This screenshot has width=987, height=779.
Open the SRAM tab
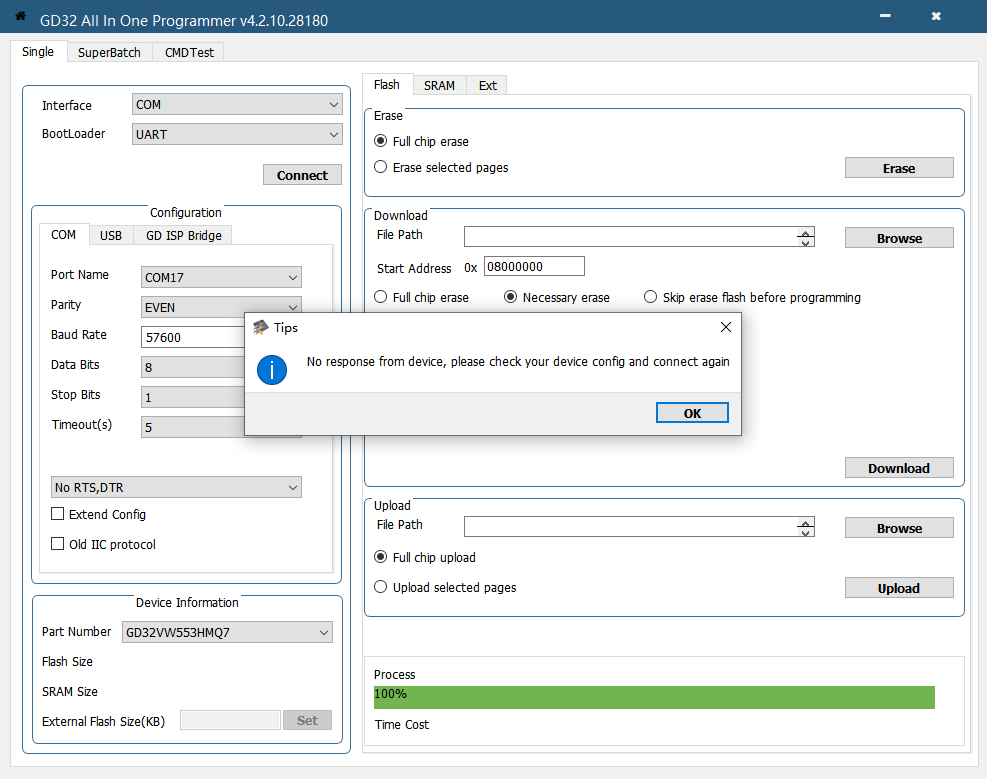click(x=439, y=85)
